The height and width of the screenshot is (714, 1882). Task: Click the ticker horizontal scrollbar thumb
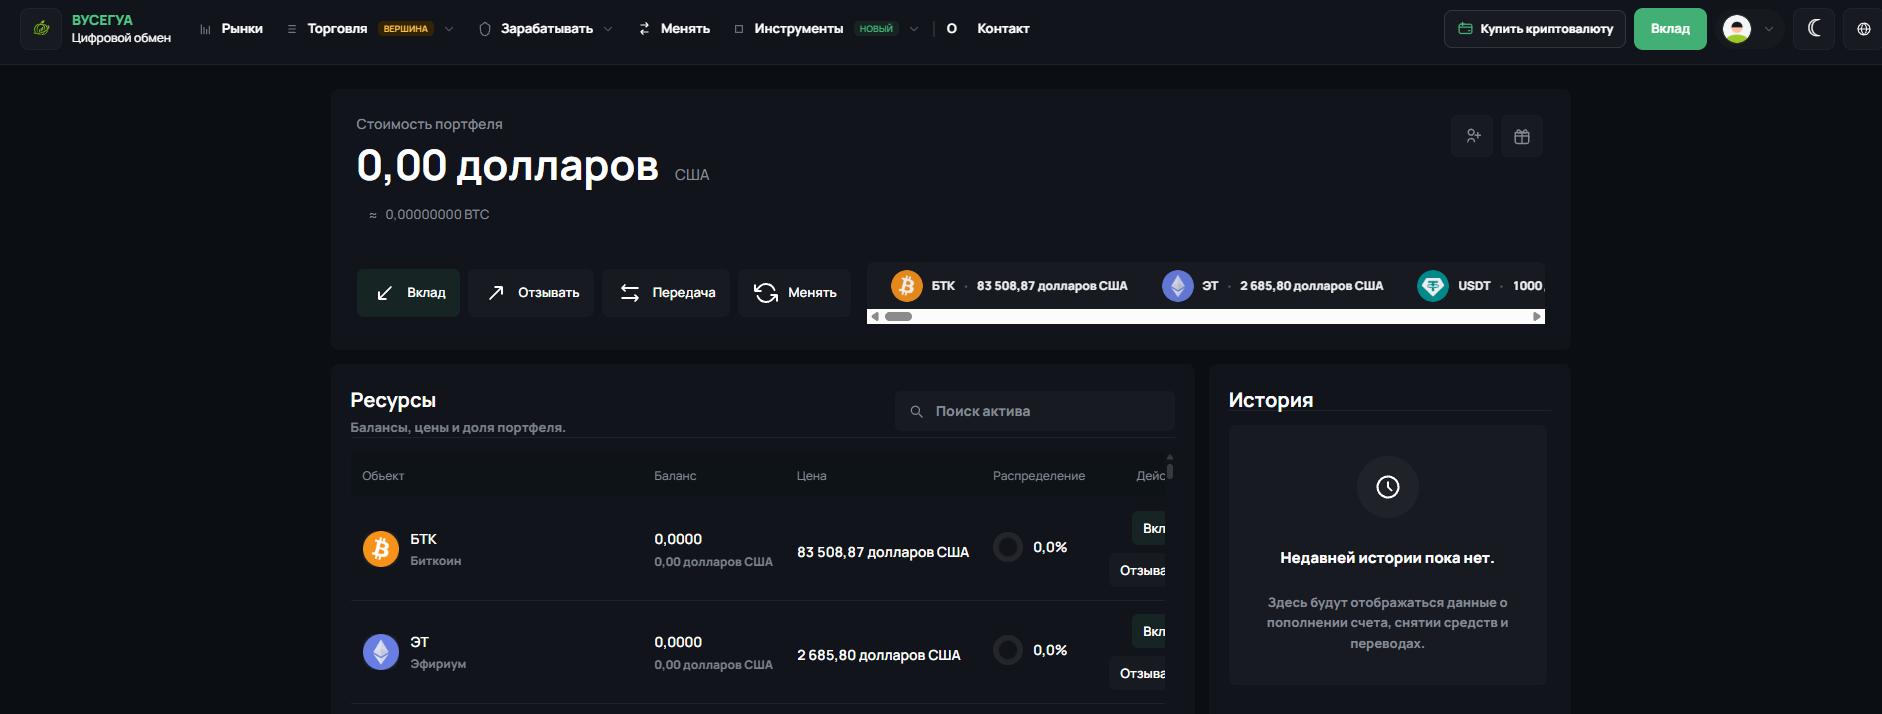898,317
